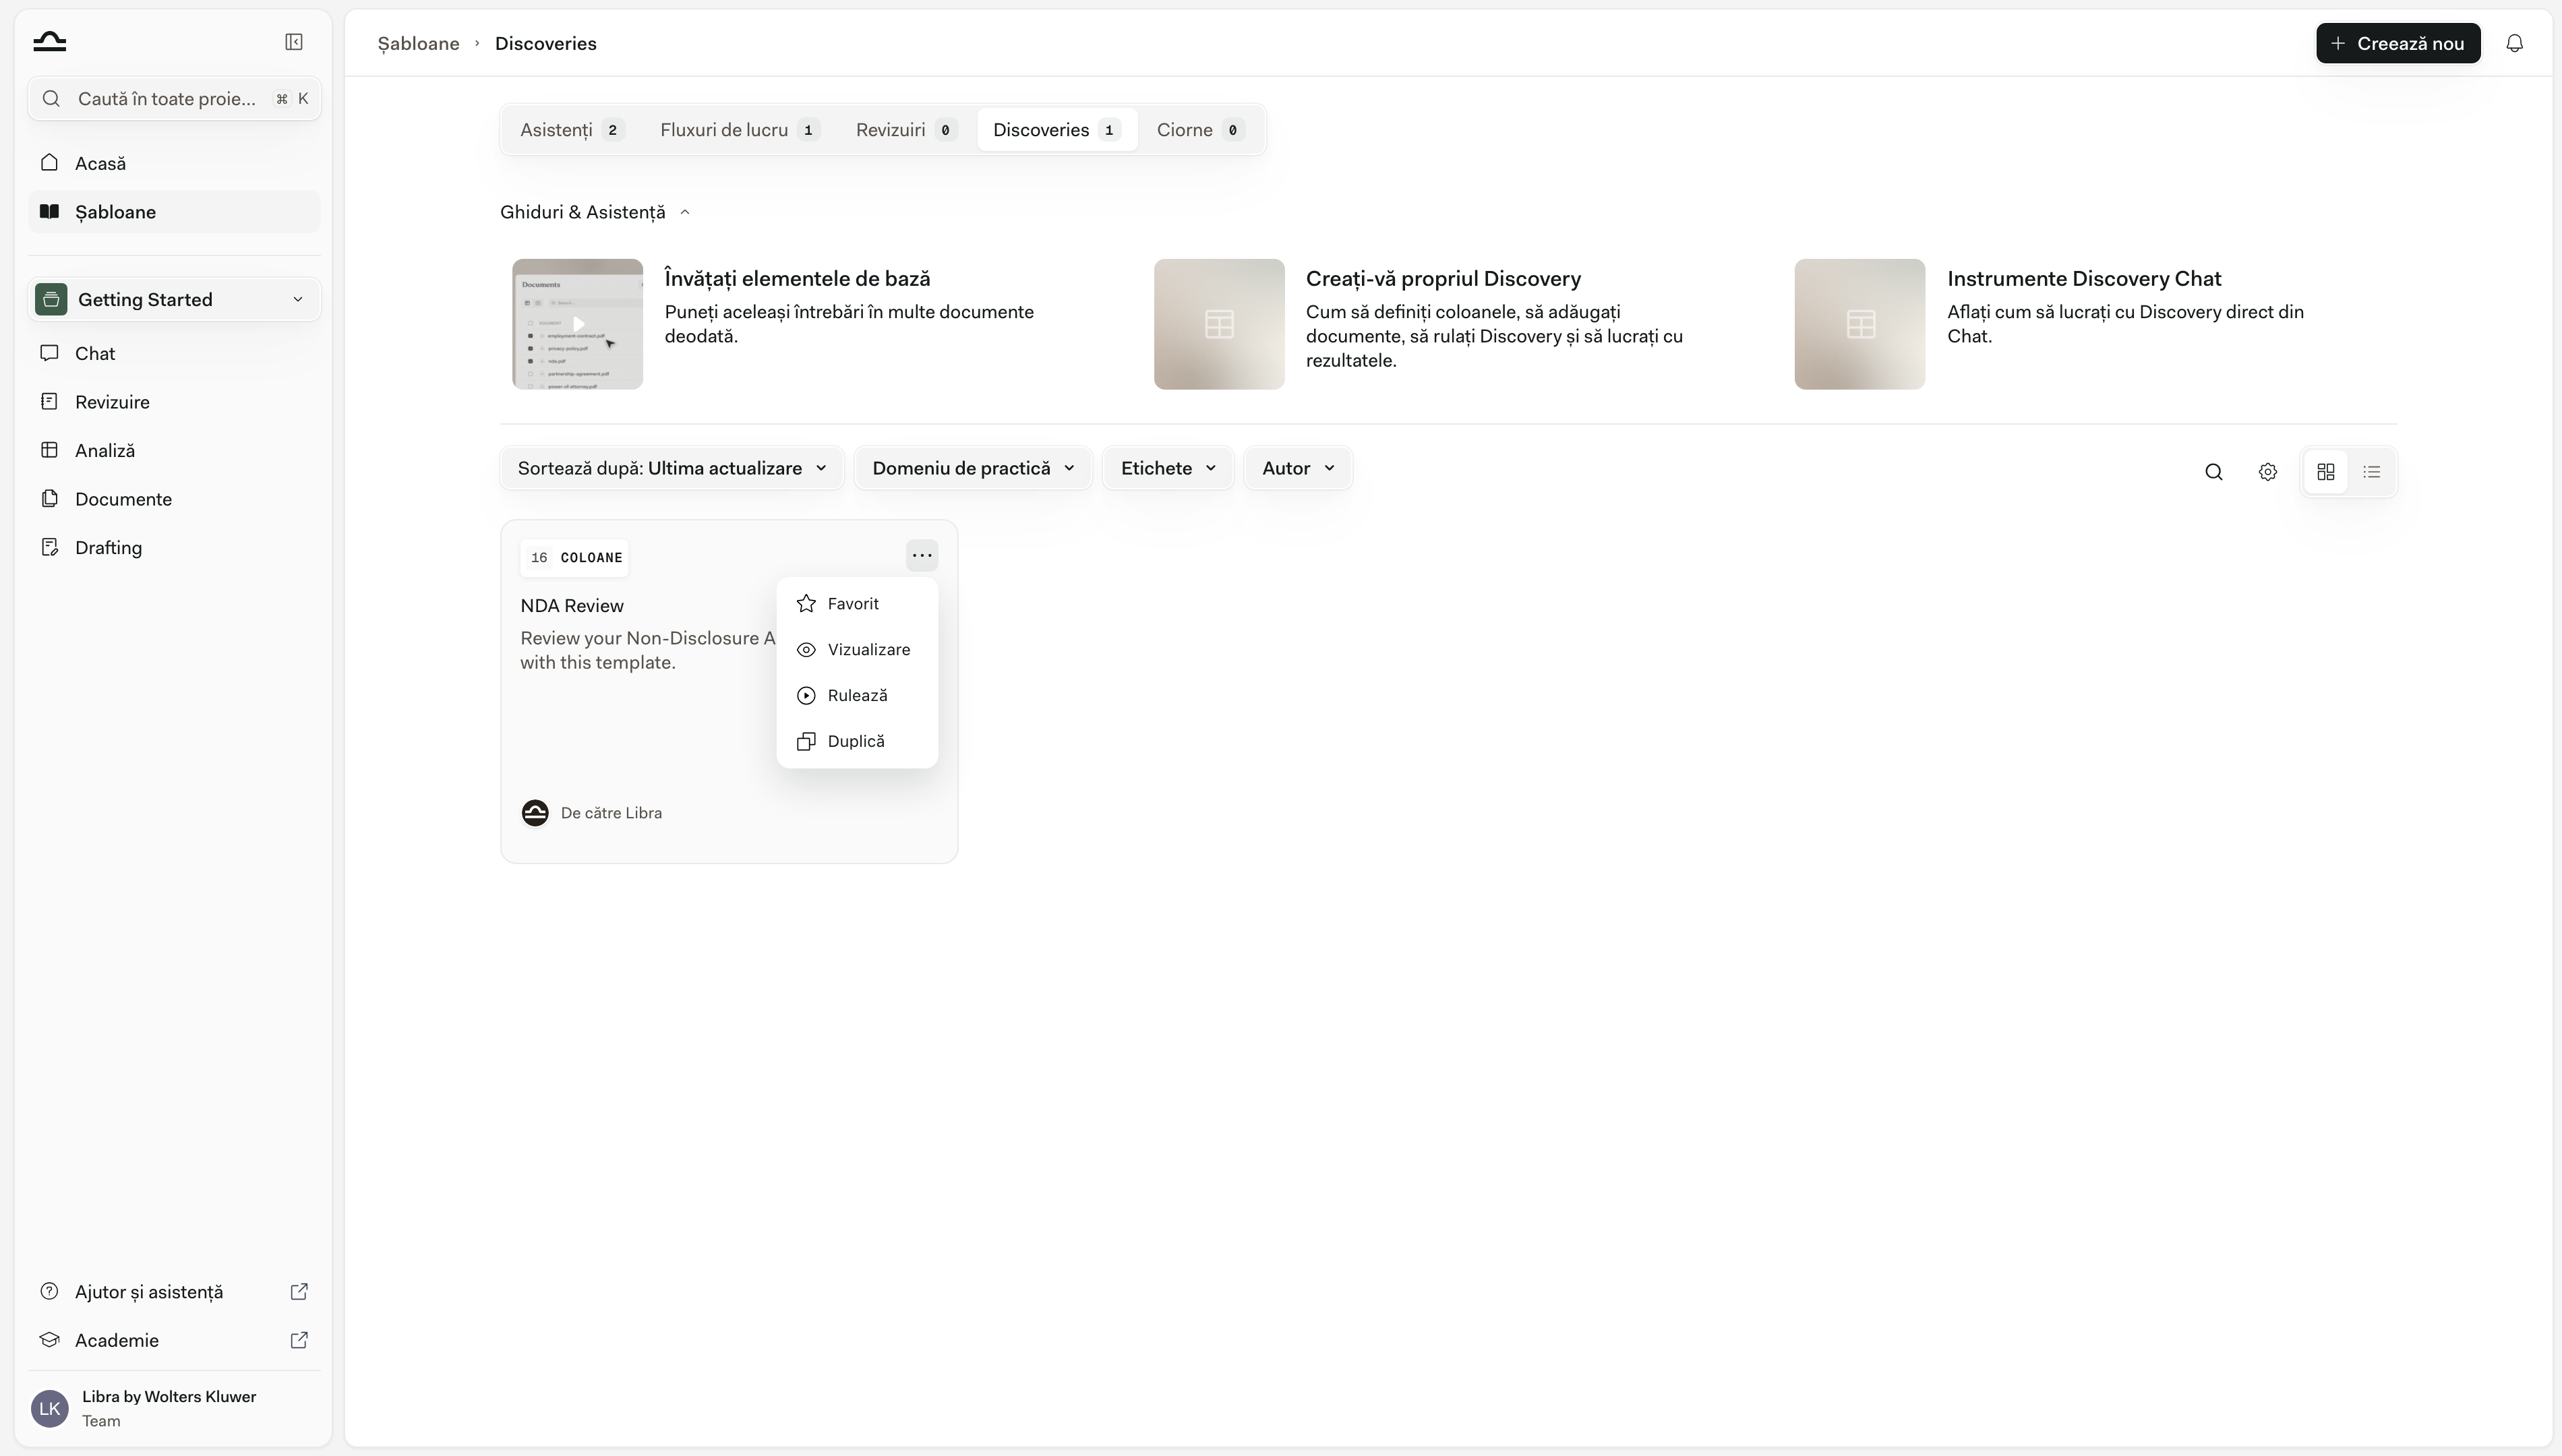Screen dimensions: 2562x1456
Task: Choose Rulează from the context menu
Action: pos(857,695)
